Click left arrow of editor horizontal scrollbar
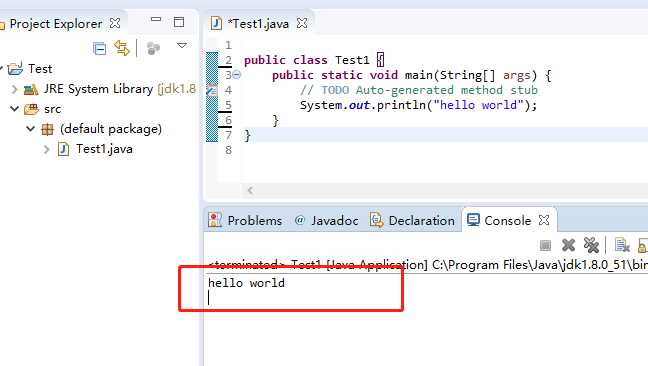 [250, 190]
